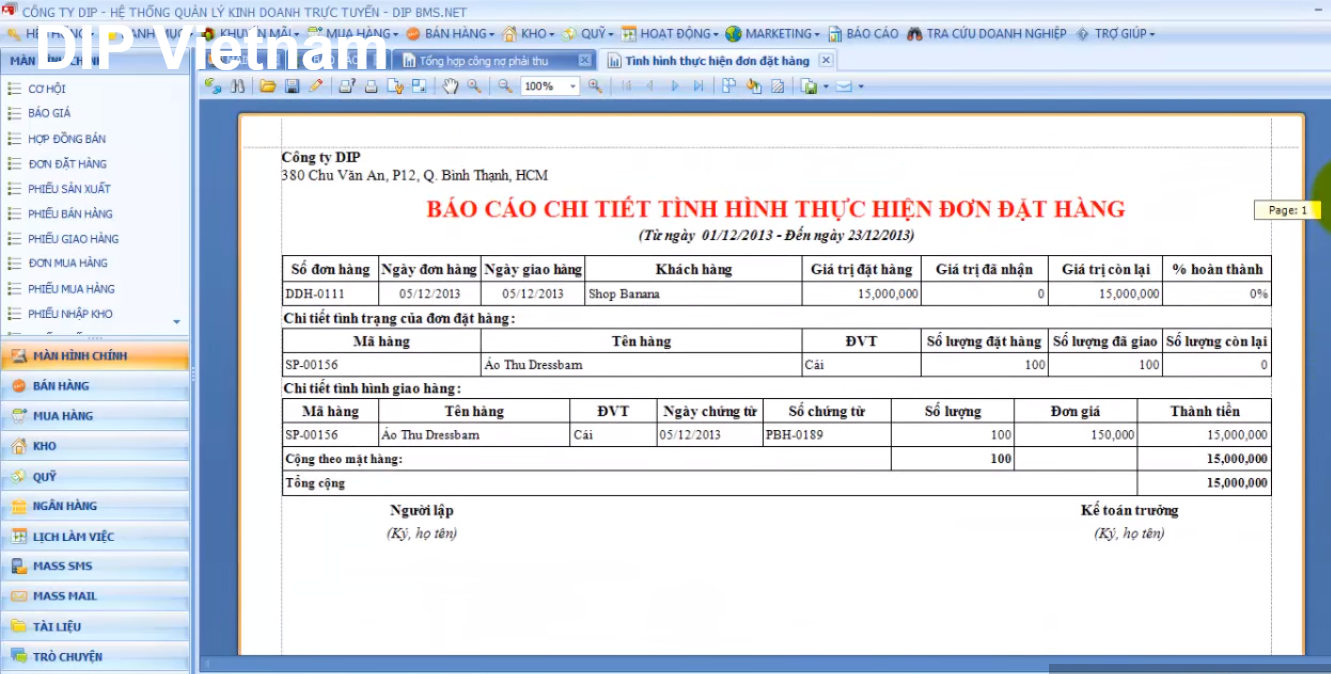This screenshot has width=1331, height=674.
Task: Open CƠ HỘI in sidebar list
Action: point(47,89)
